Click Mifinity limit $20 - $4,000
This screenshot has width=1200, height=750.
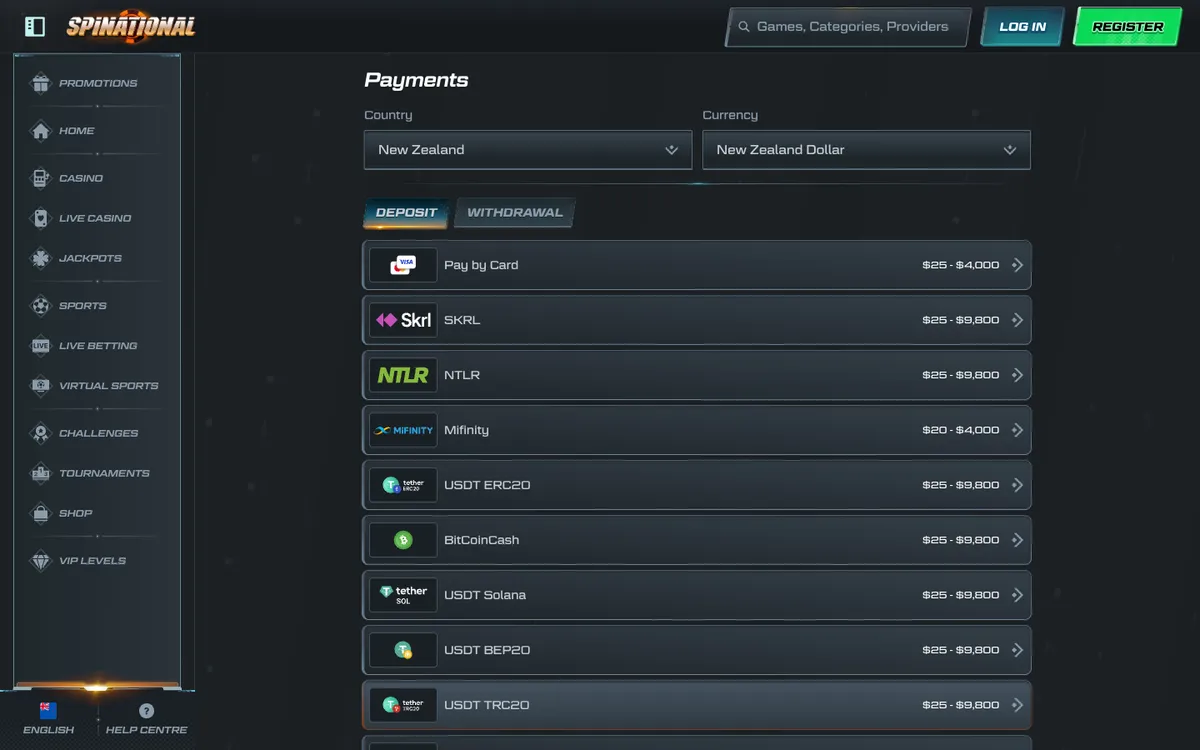(x=961, y=430)
